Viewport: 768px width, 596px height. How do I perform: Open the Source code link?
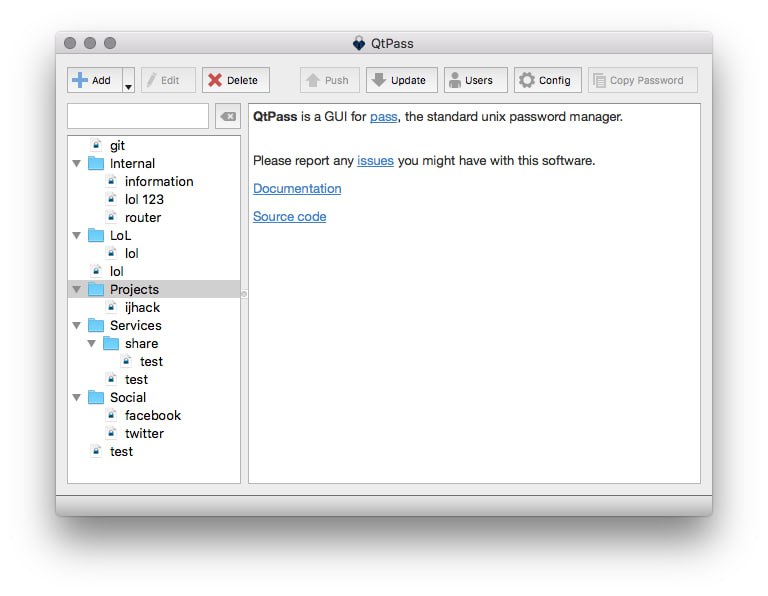(x=289, y=216)
